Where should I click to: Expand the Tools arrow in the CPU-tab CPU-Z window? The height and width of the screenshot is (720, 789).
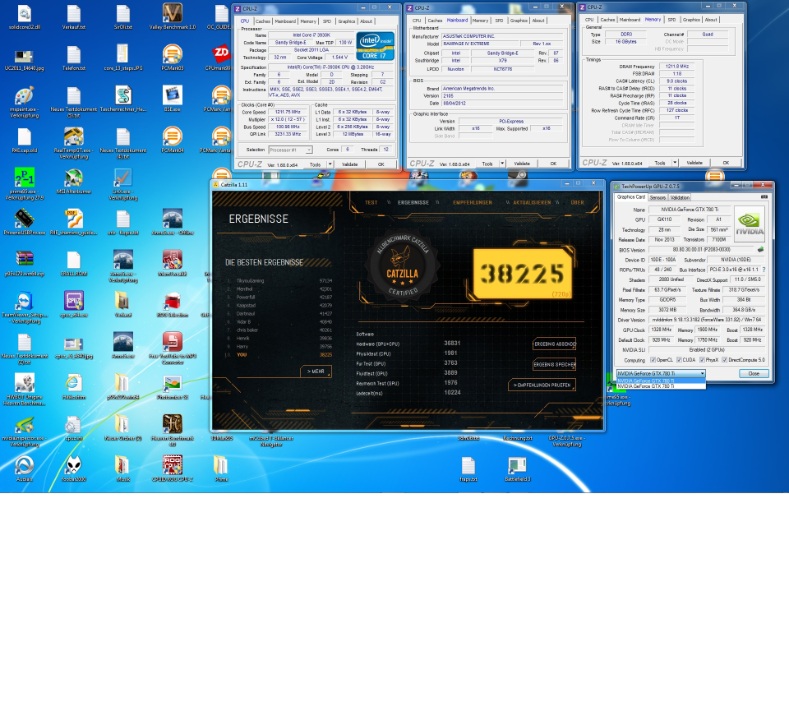point(330,164)
